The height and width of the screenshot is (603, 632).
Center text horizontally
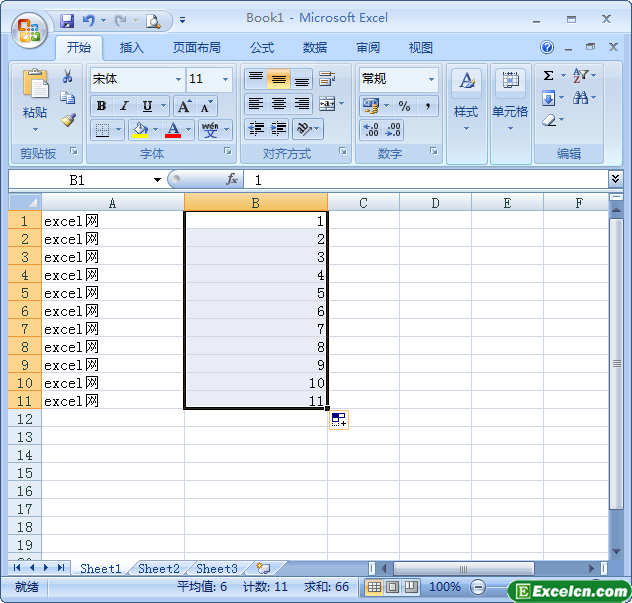tap(278, 104)
